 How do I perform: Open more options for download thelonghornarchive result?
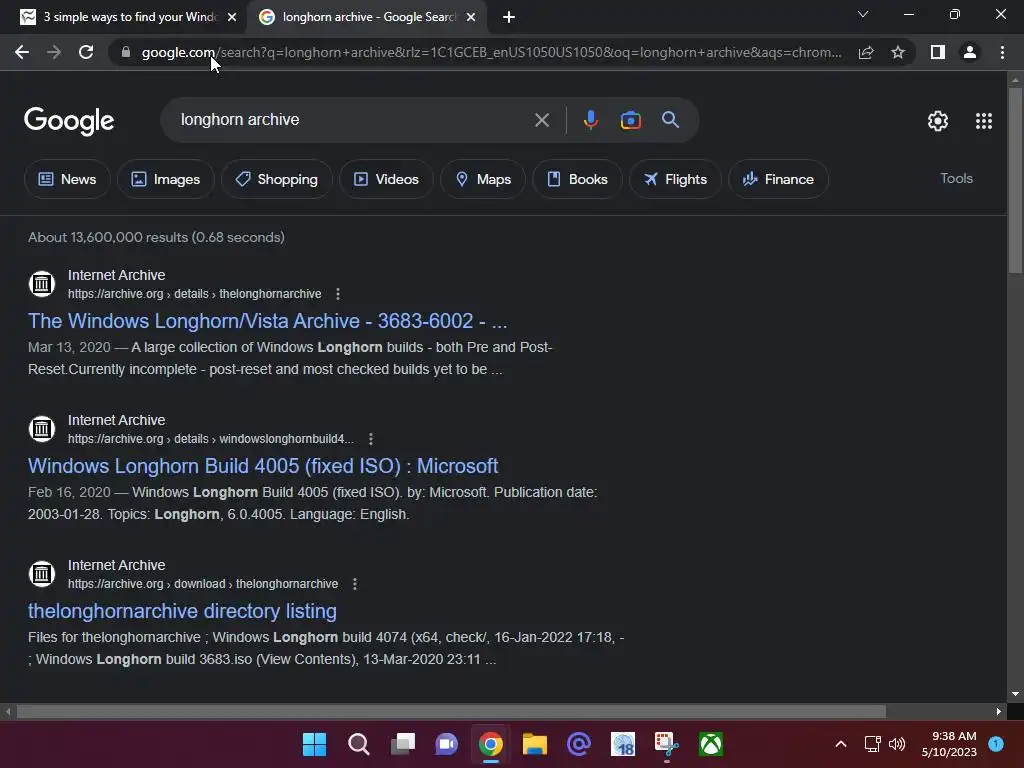click(x=355, y=584)
